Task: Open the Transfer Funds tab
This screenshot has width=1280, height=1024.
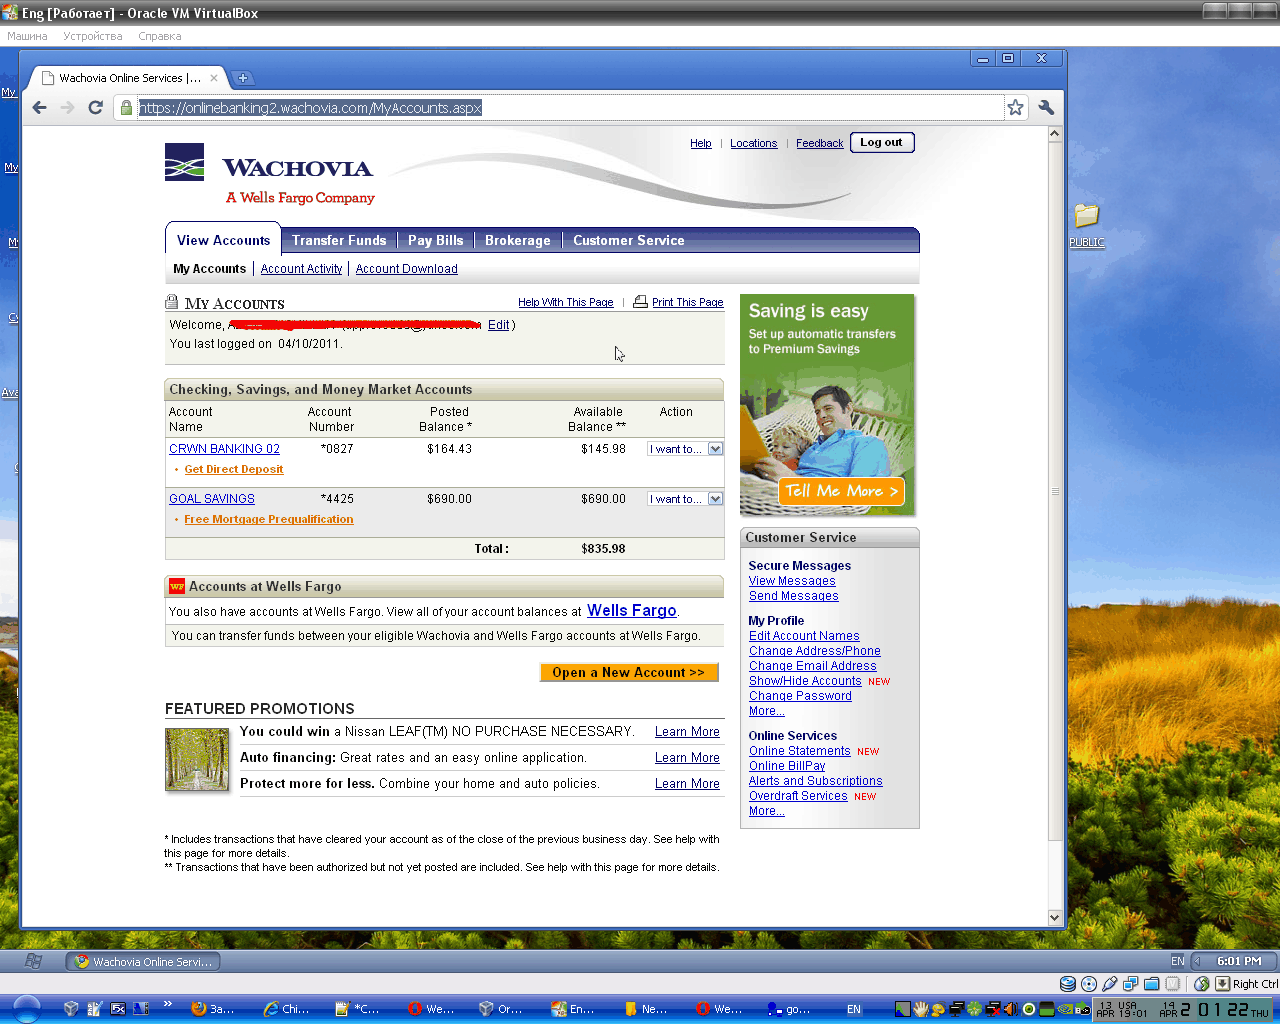Action: (339, 240)
